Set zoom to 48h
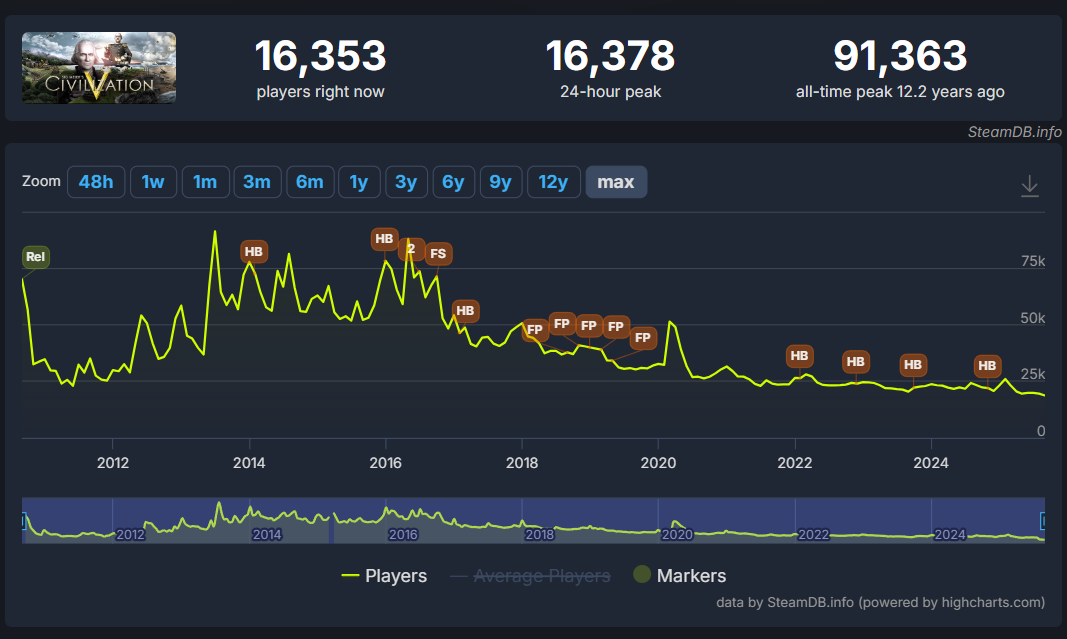Viewport: 1067px width, 639px height. pos(96,182)
